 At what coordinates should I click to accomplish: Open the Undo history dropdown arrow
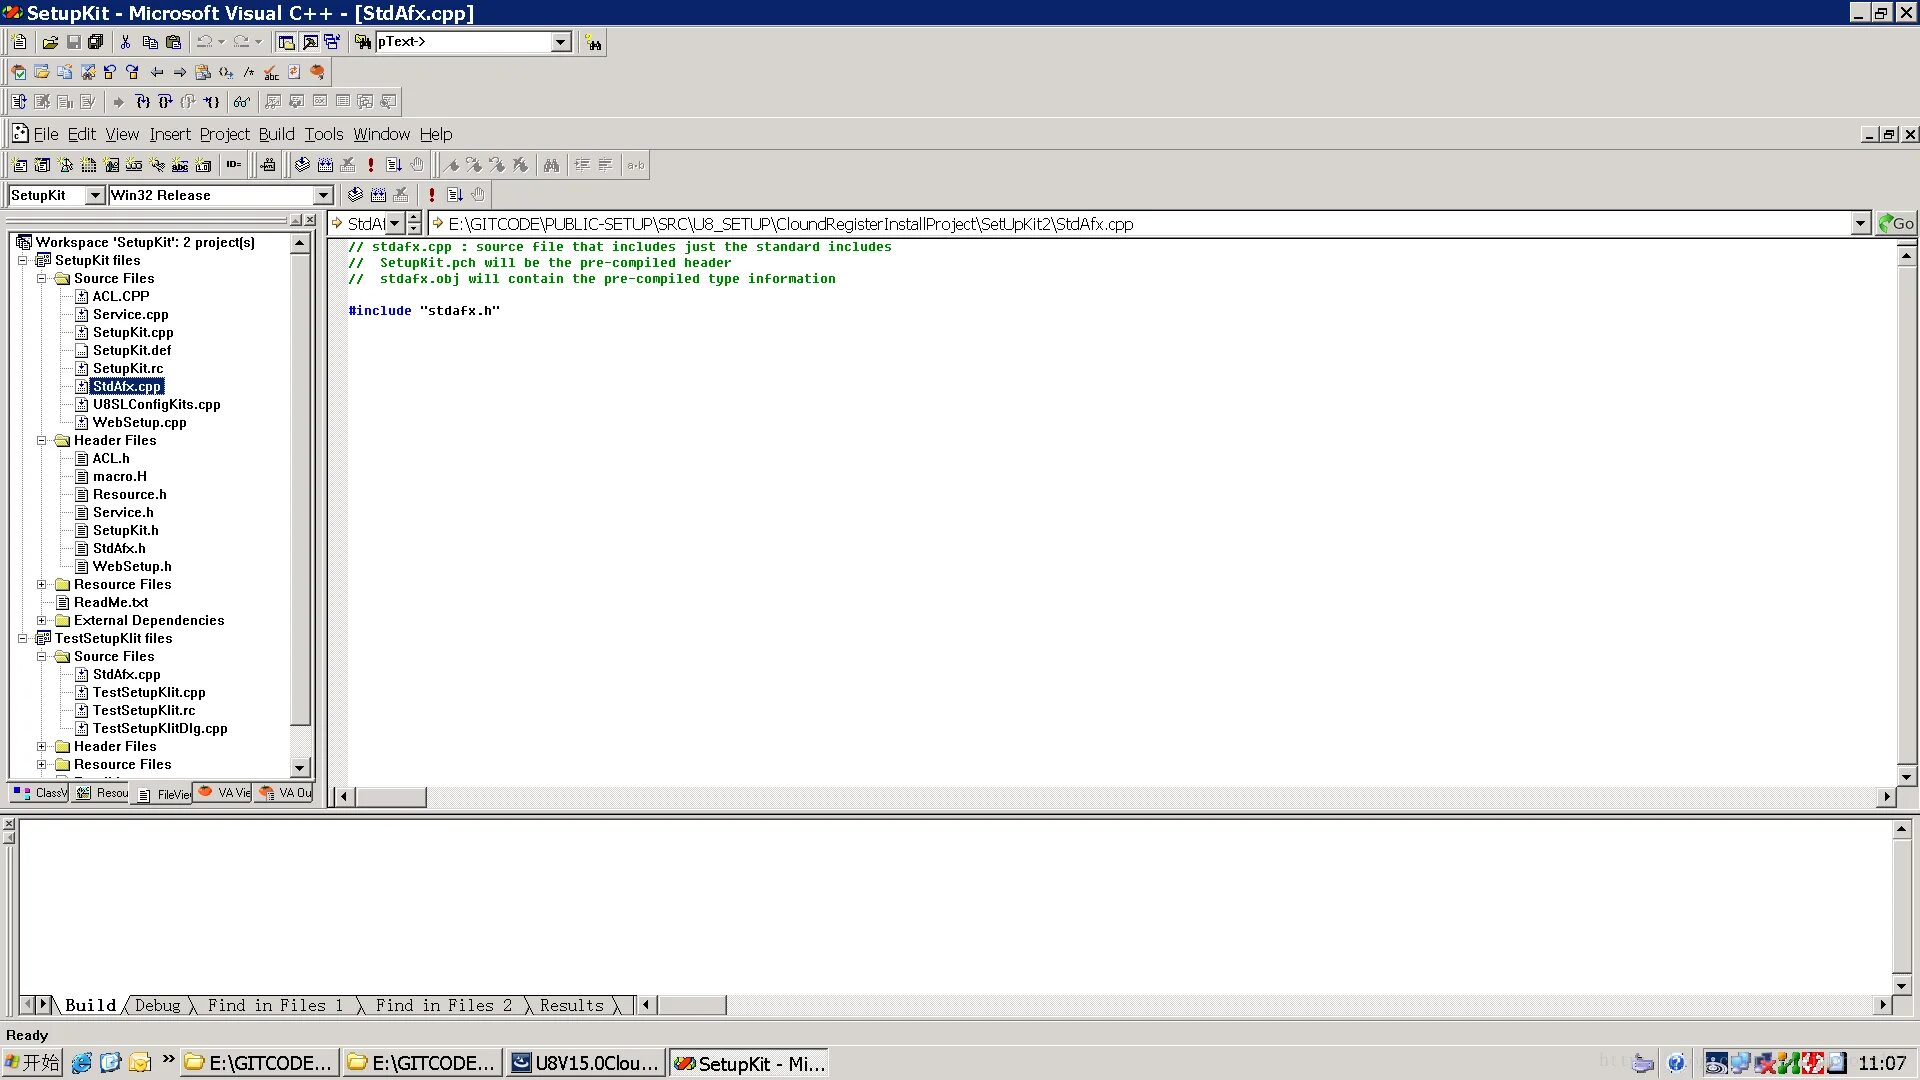221,42
